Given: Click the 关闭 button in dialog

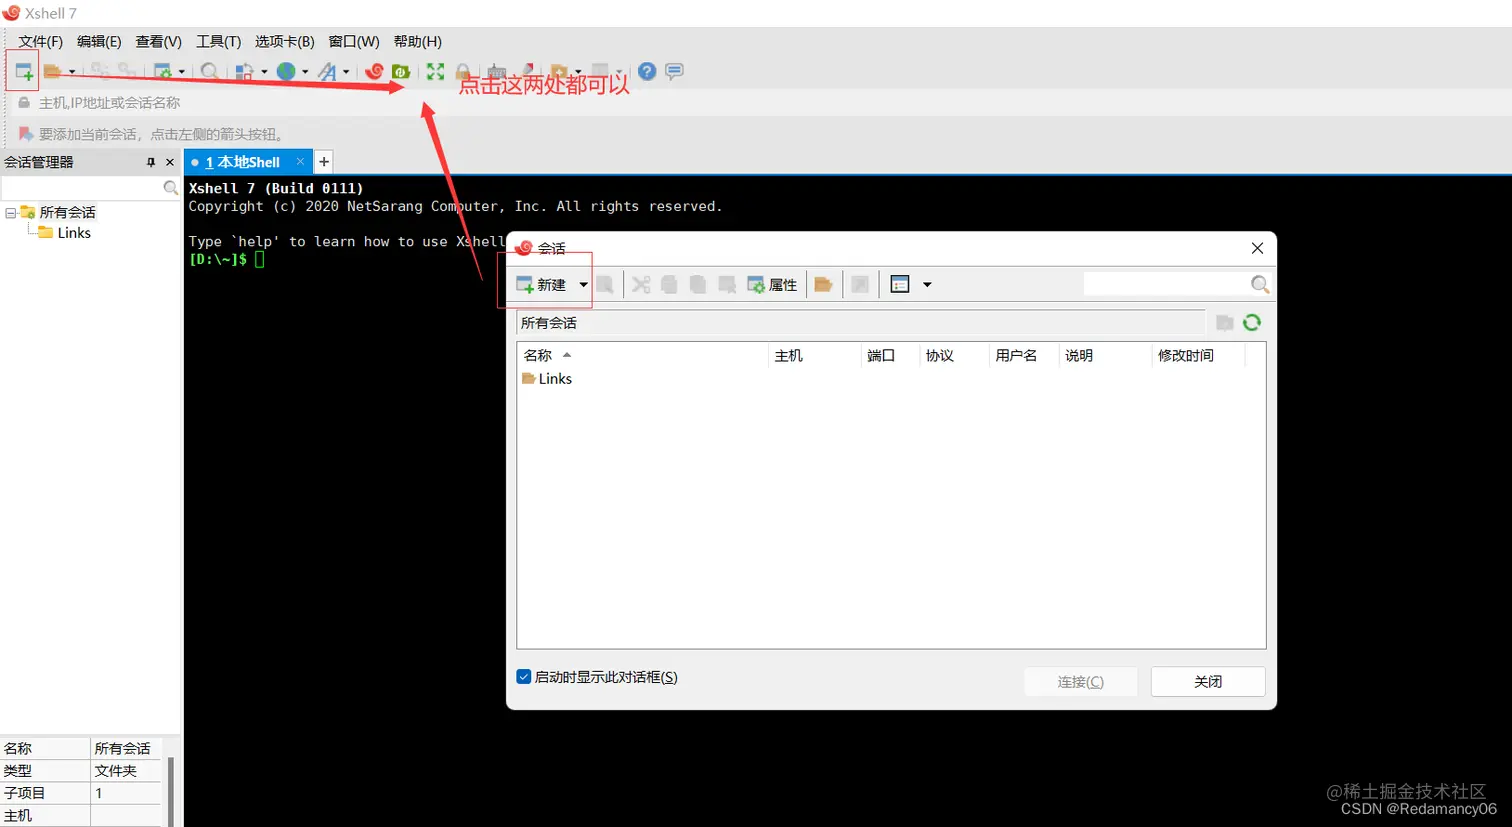Looking at the screenshot, I should pyautogui.click(x=1208, y=681).
